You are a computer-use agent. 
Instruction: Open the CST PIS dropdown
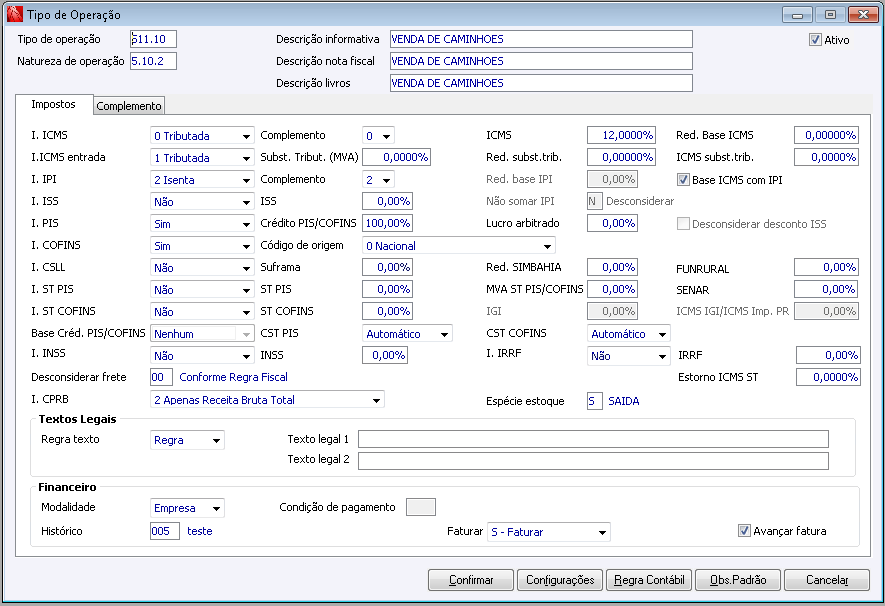tap(444, 334)
